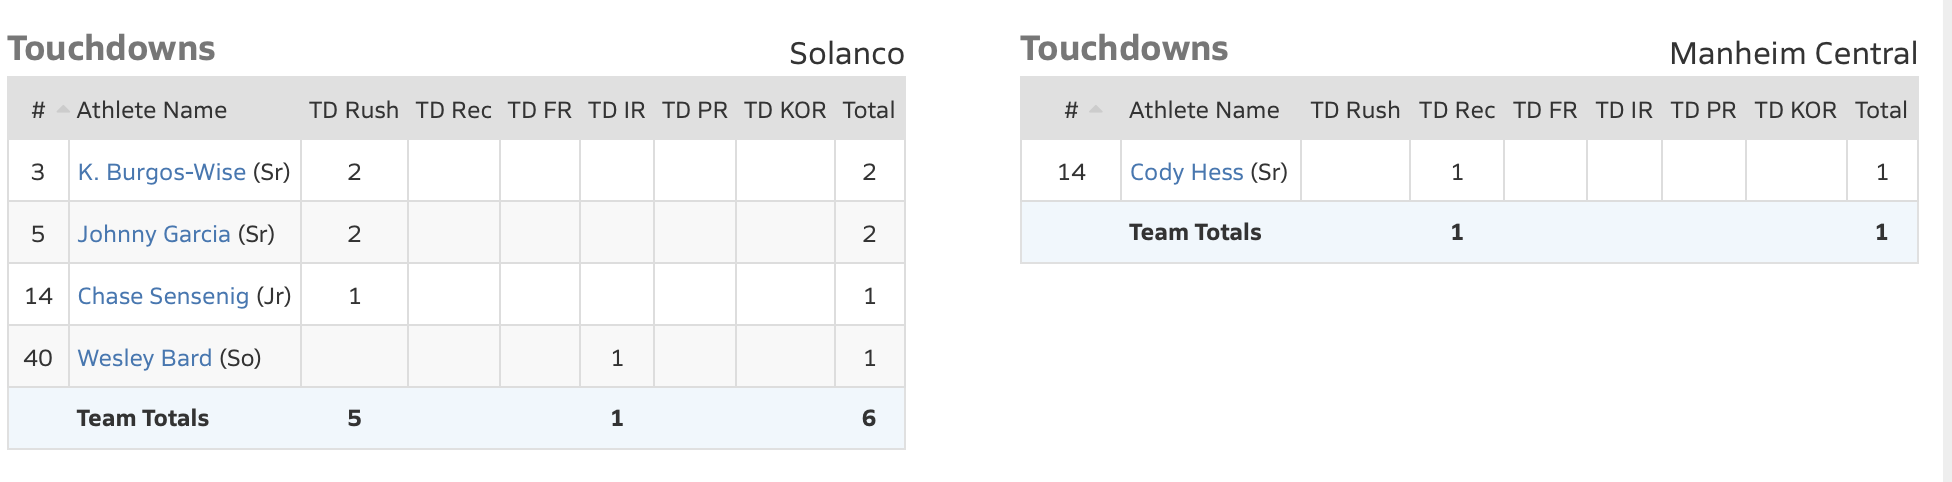Screen dimensions: 1952x482
Task: Sort Manheim Central table by Total
Action: [x=1881, y=110]
